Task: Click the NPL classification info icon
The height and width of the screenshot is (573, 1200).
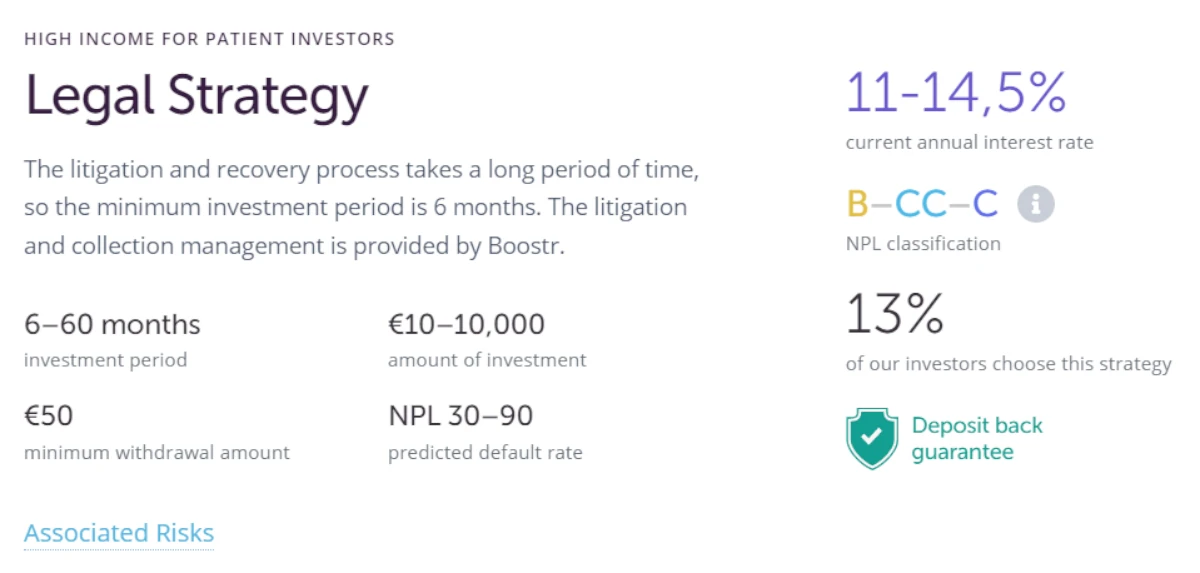Action: coord(1036,204)
